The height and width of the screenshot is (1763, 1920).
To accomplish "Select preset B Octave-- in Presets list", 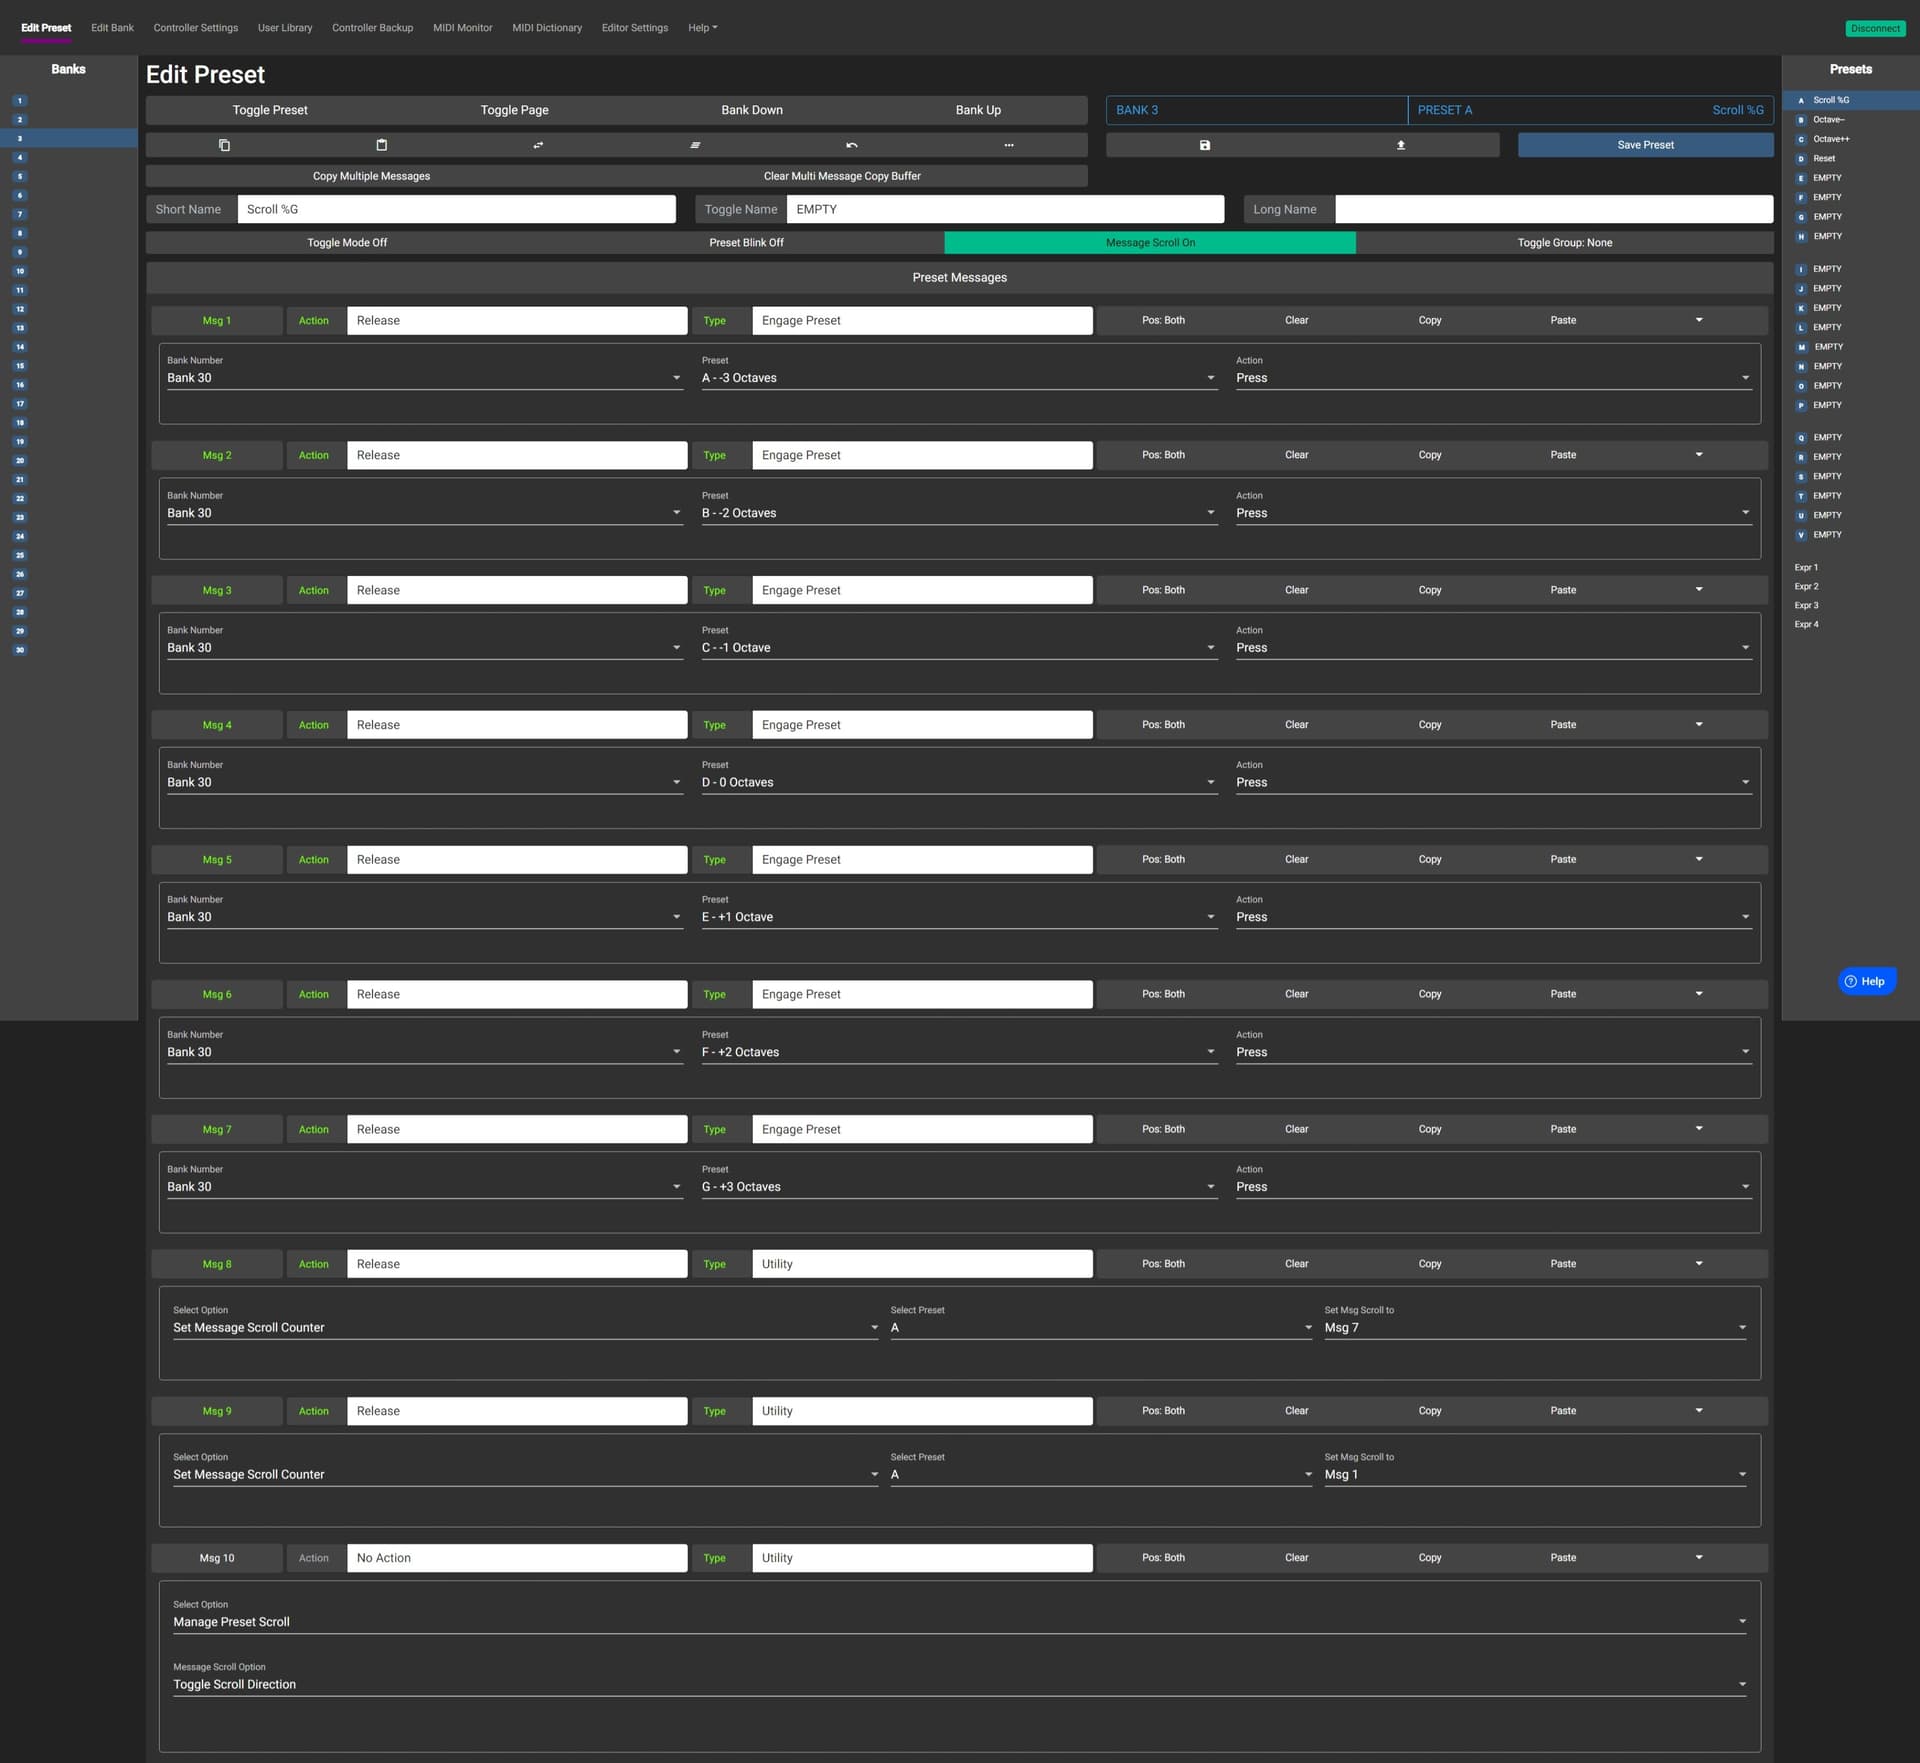I will pyautogui.click(x=1829, y=120).
